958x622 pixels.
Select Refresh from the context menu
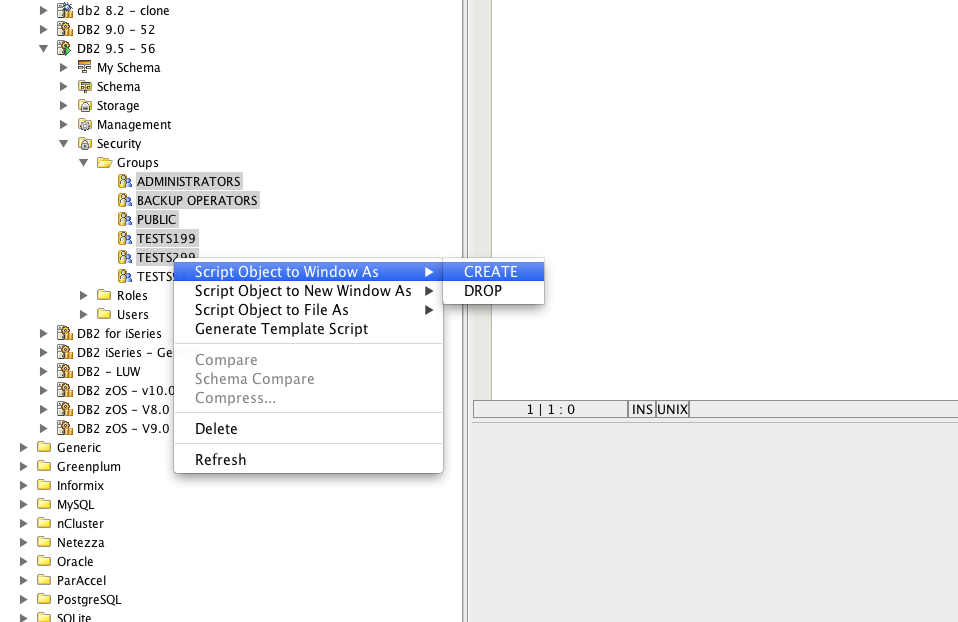click(x=309, y=459)
